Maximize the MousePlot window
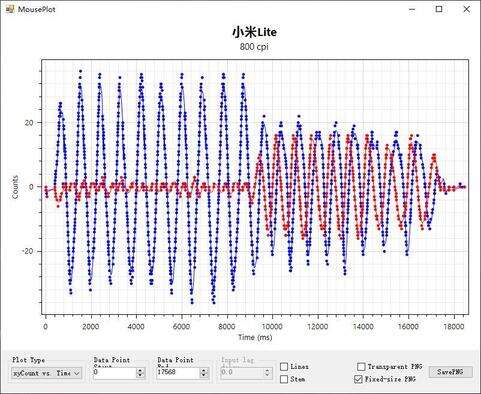This screenshot has width=481, height=394. (x=439, y=9)
